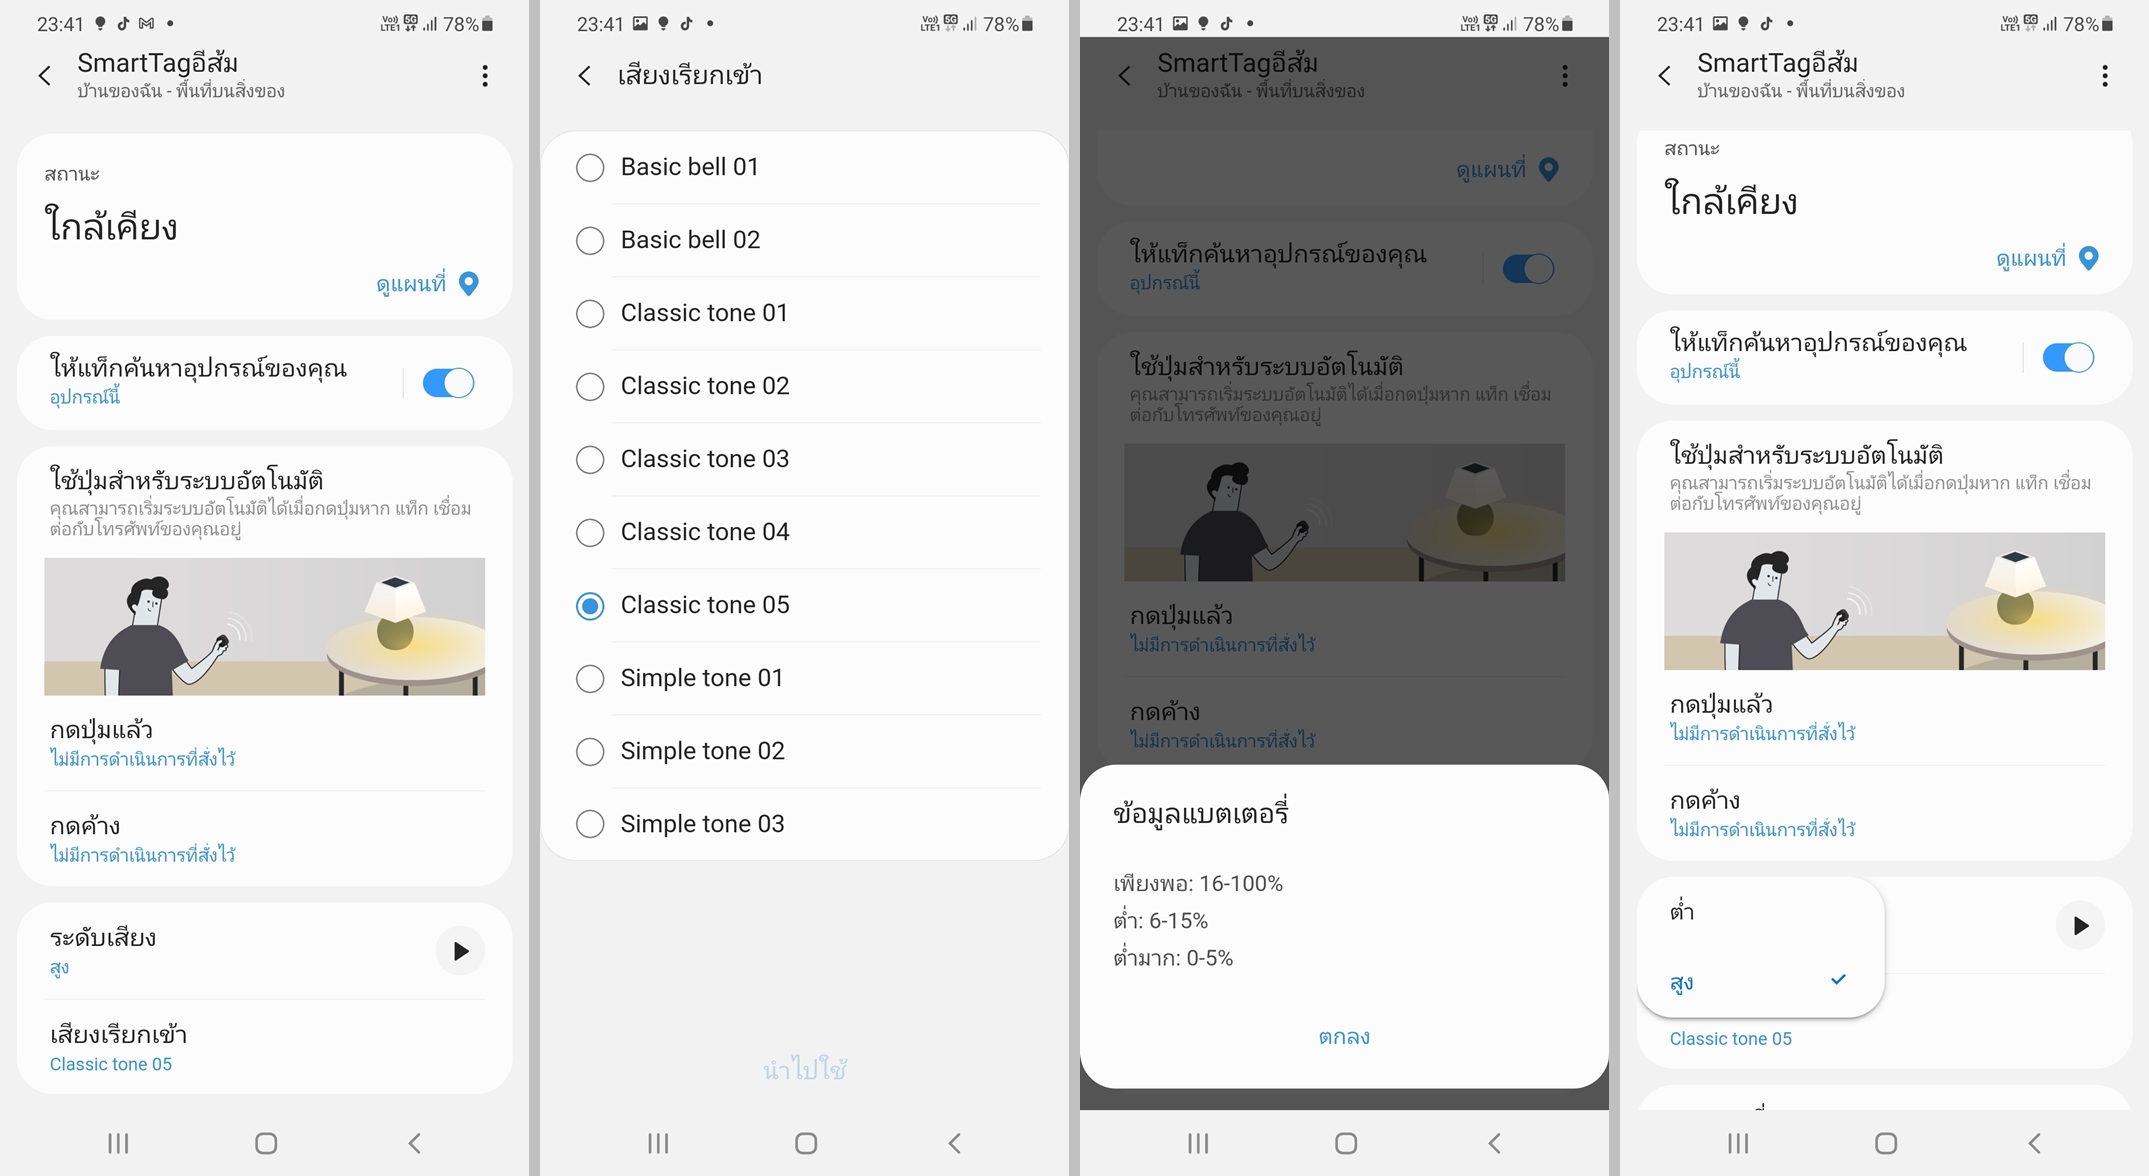This screenshot has height=1176, width=2149.
Task: Play the volume level sound in the first screen
Action: click(460, 951)
